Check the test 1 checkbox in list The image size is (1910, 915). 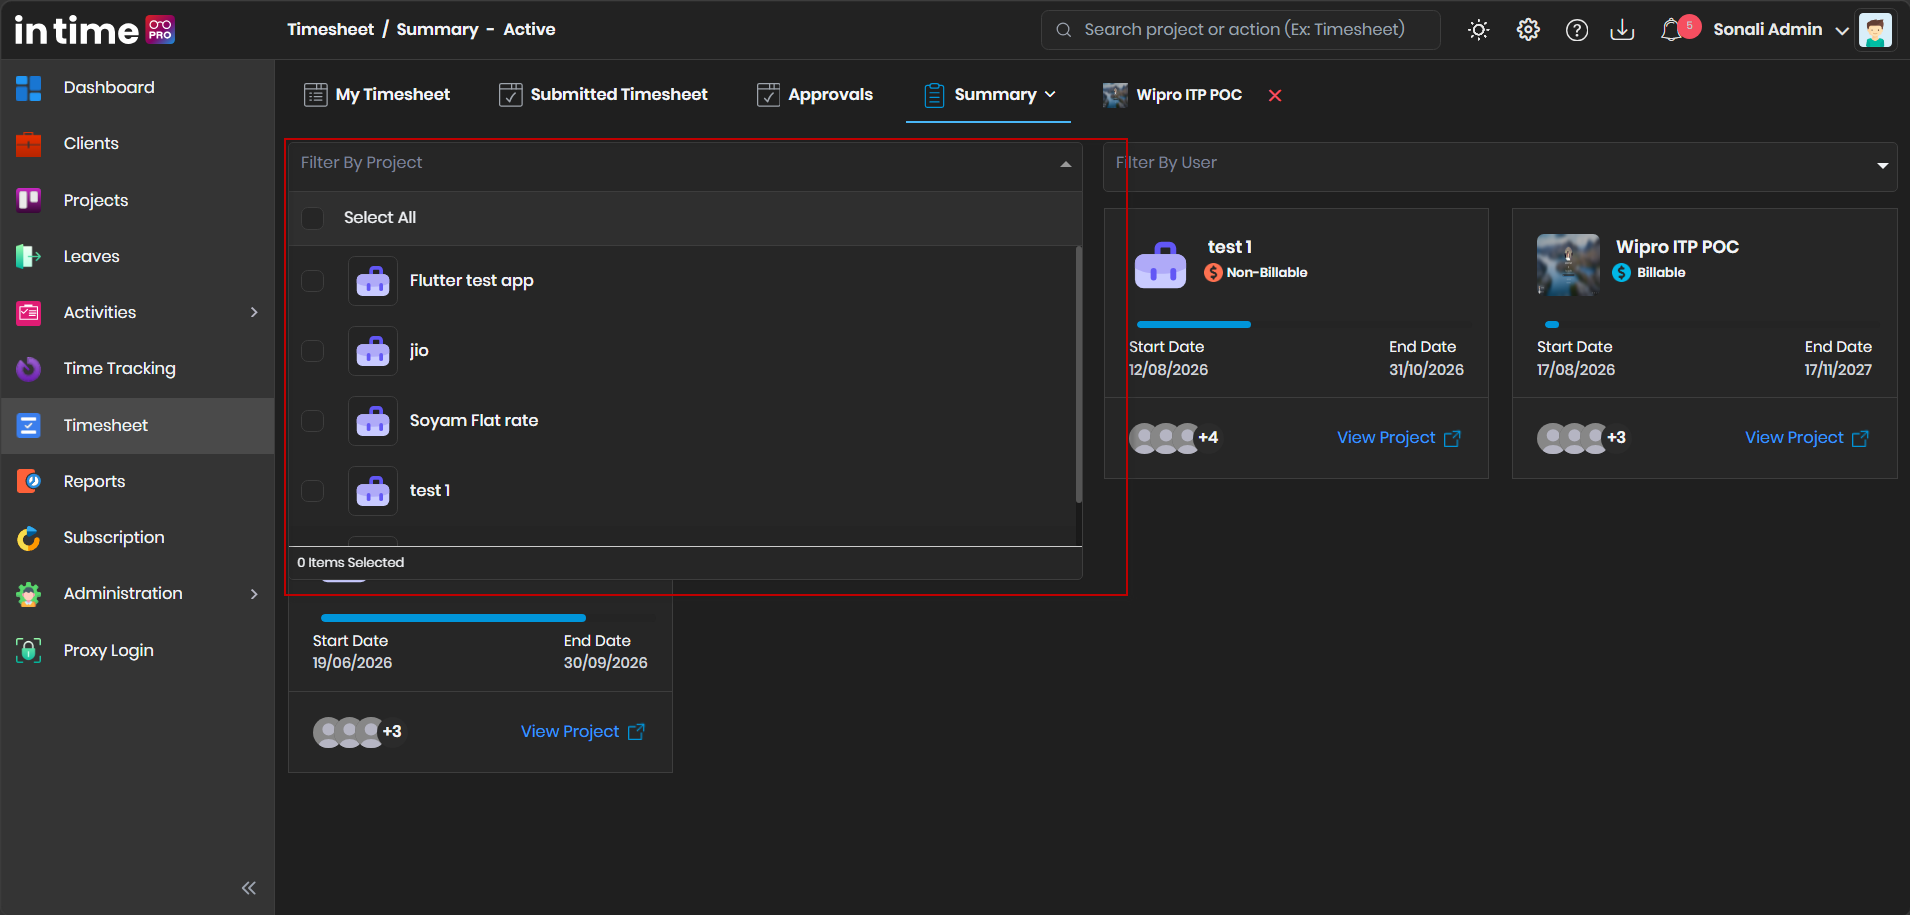313,491
